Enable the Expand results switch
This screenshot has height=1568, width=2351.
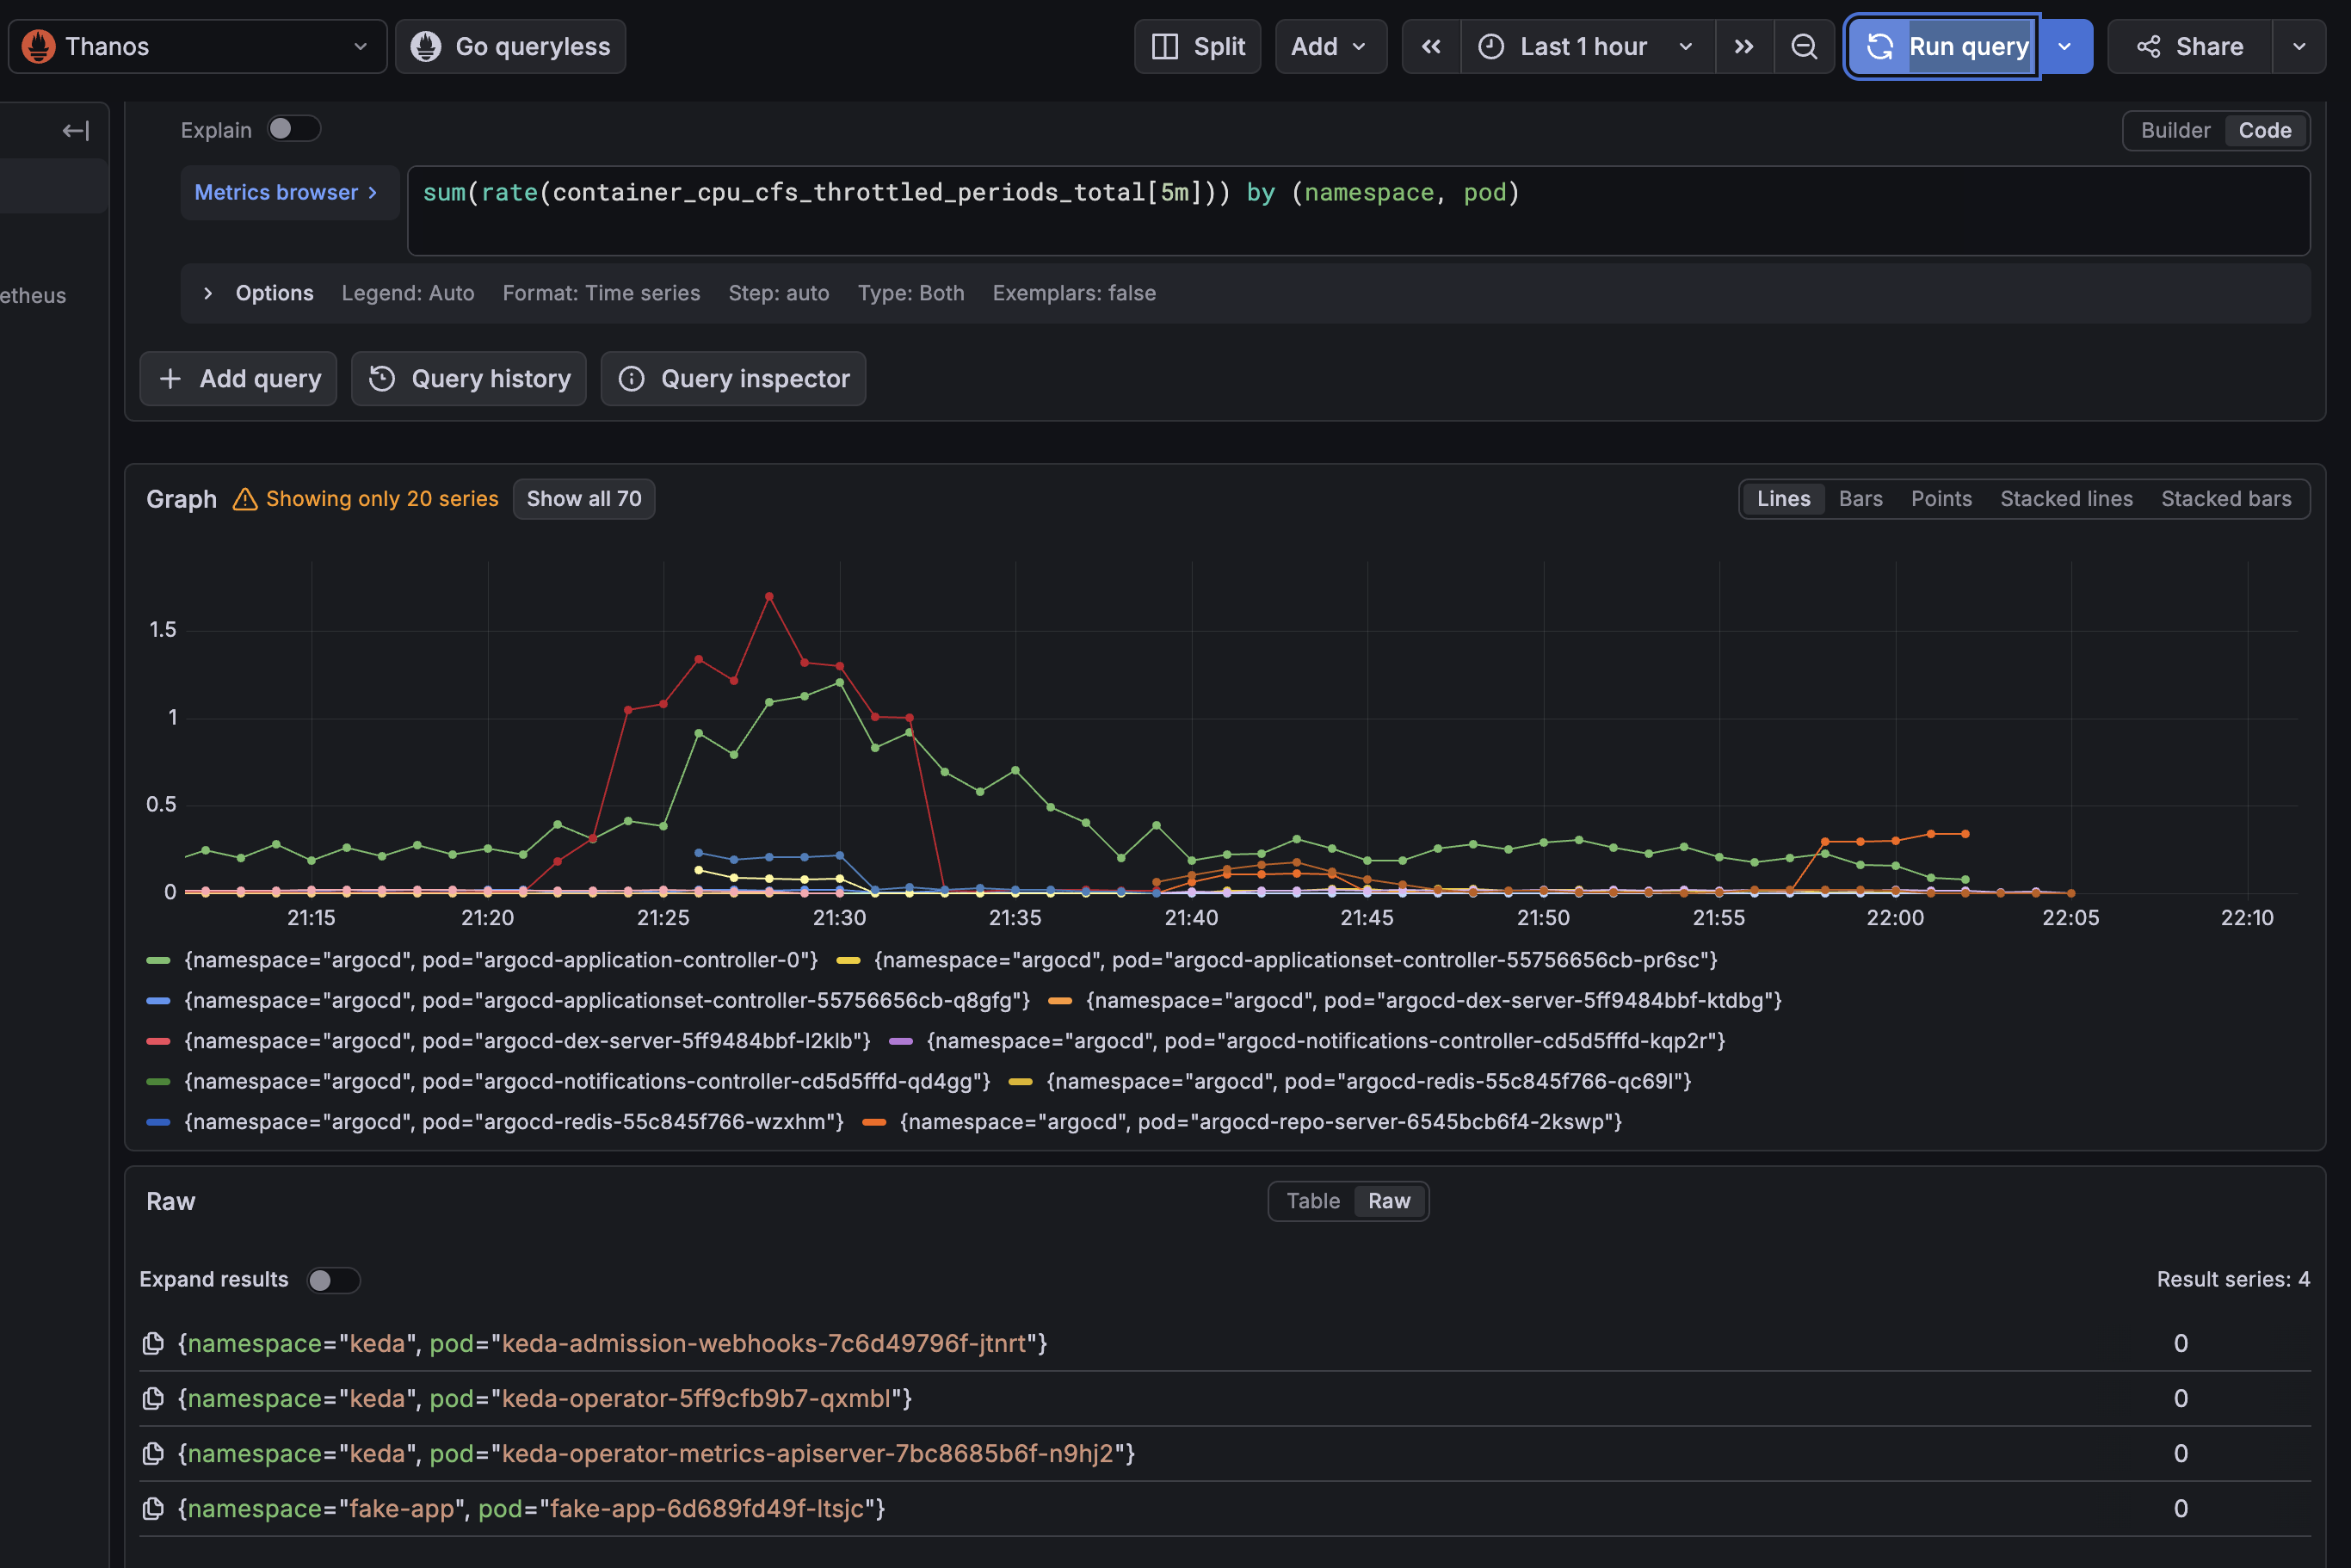(332, 1280)
